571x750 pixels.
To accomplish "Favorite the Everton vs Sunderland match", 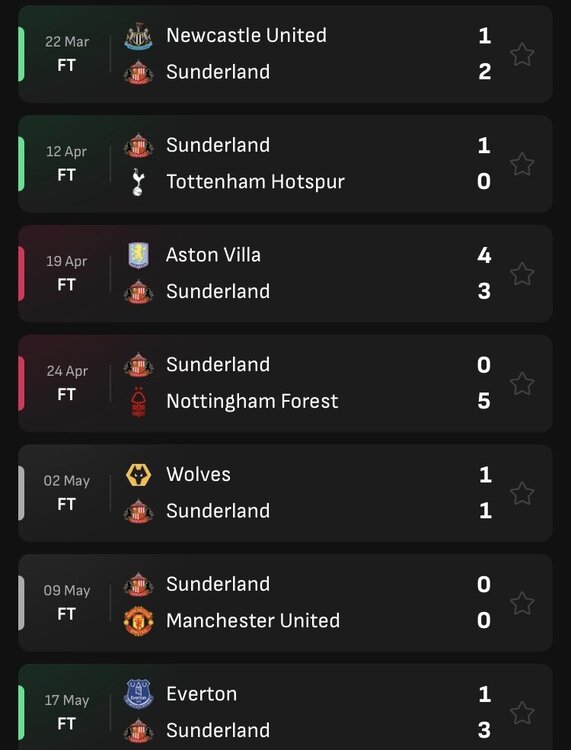I will coord(522,713).
